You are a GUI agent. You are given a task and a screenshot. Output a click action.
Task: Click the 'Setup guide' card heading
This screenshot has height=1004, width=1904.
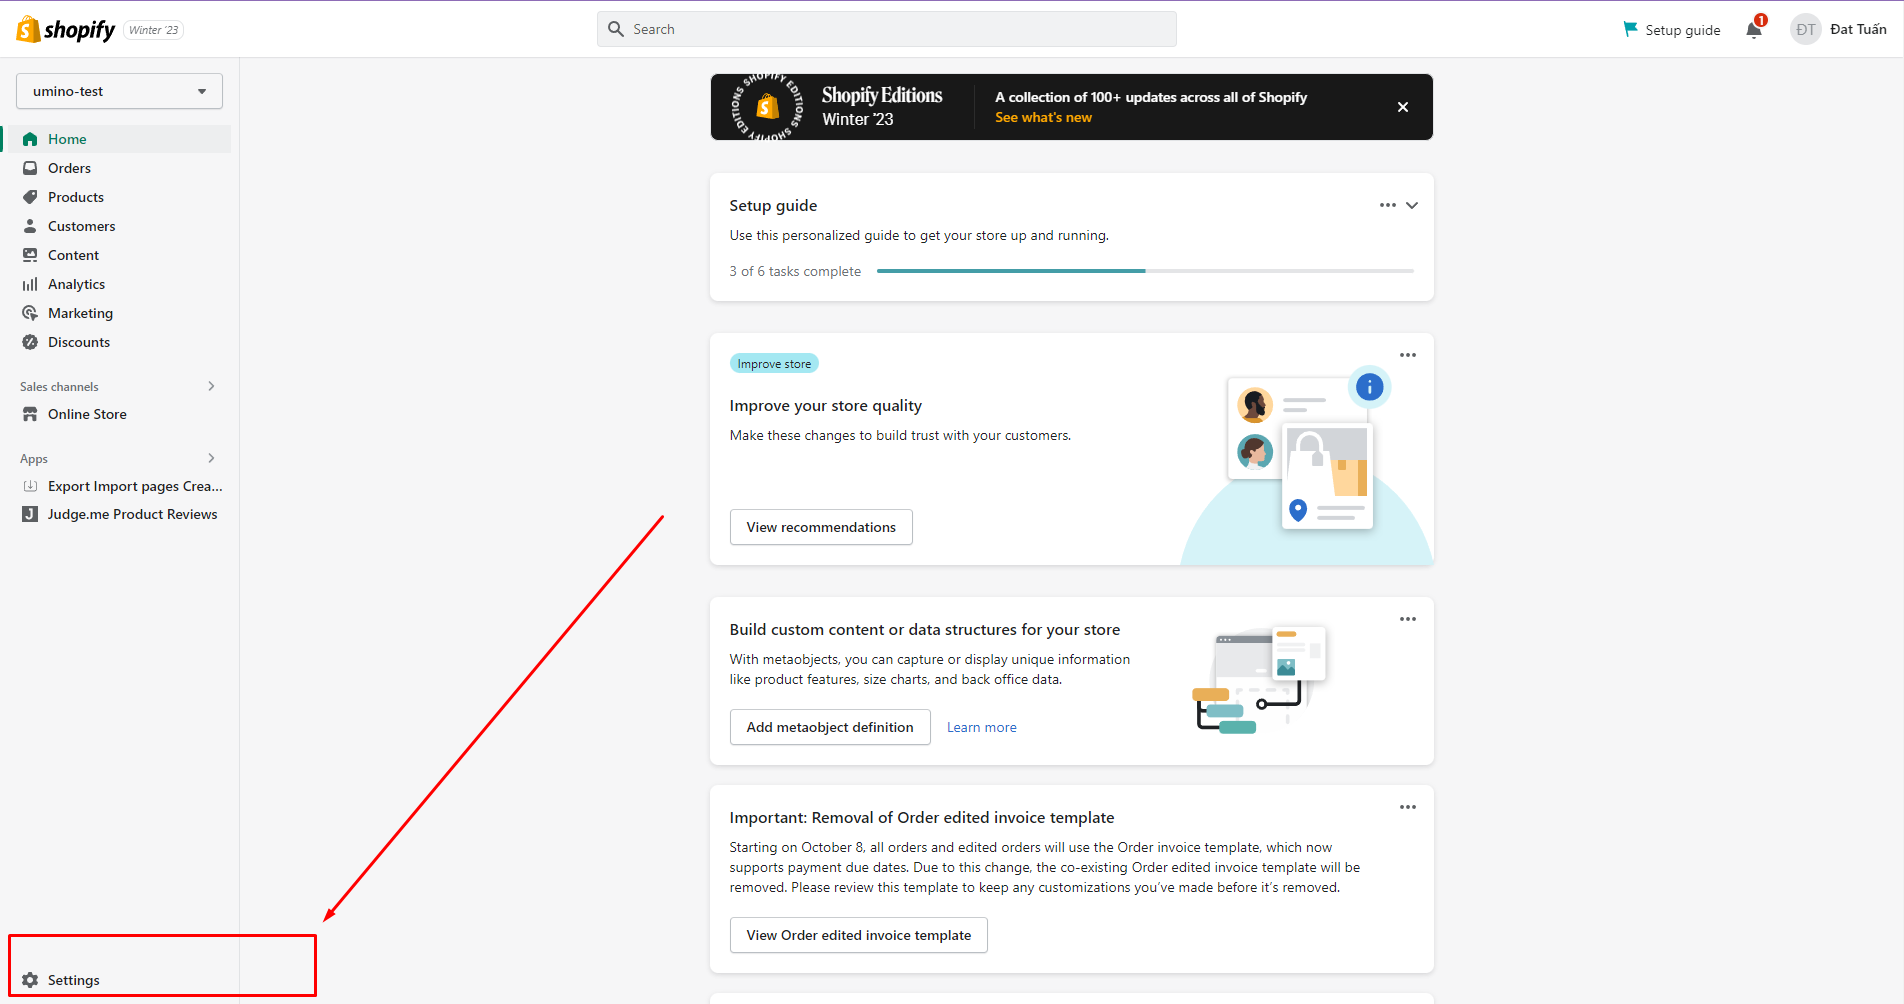point(773,205)
